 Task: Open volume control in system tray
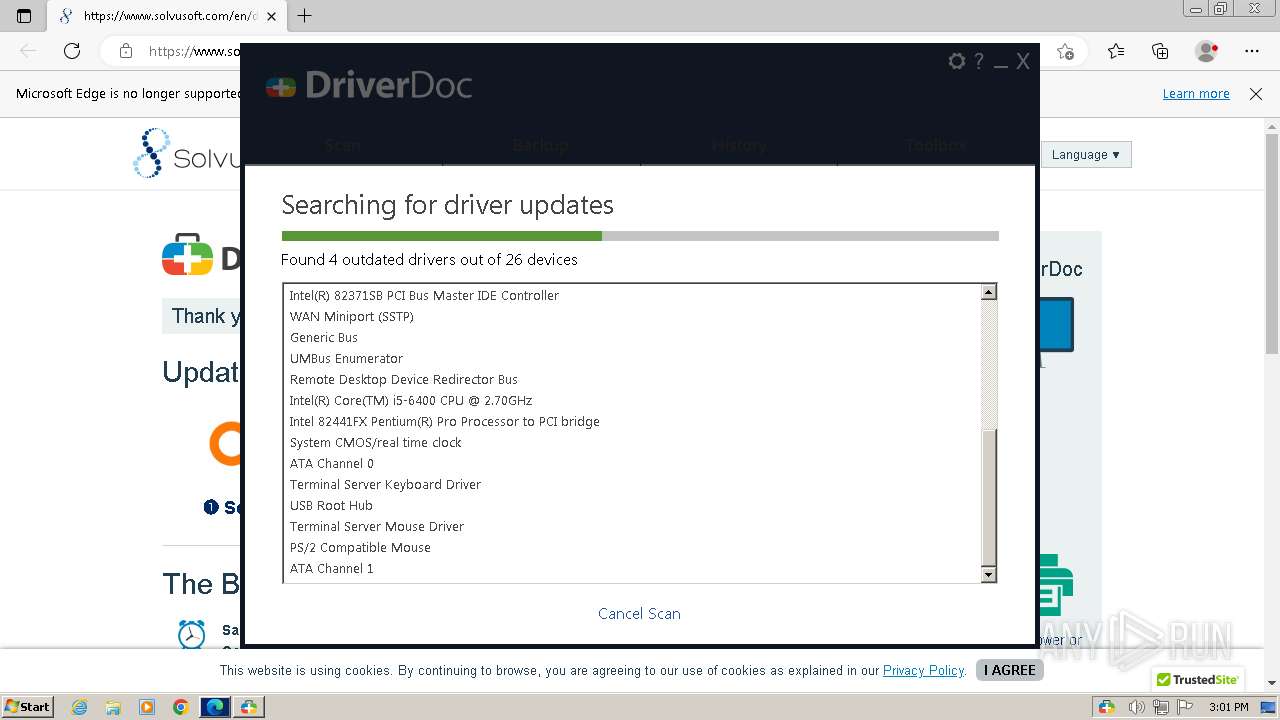pos(1137,707)
